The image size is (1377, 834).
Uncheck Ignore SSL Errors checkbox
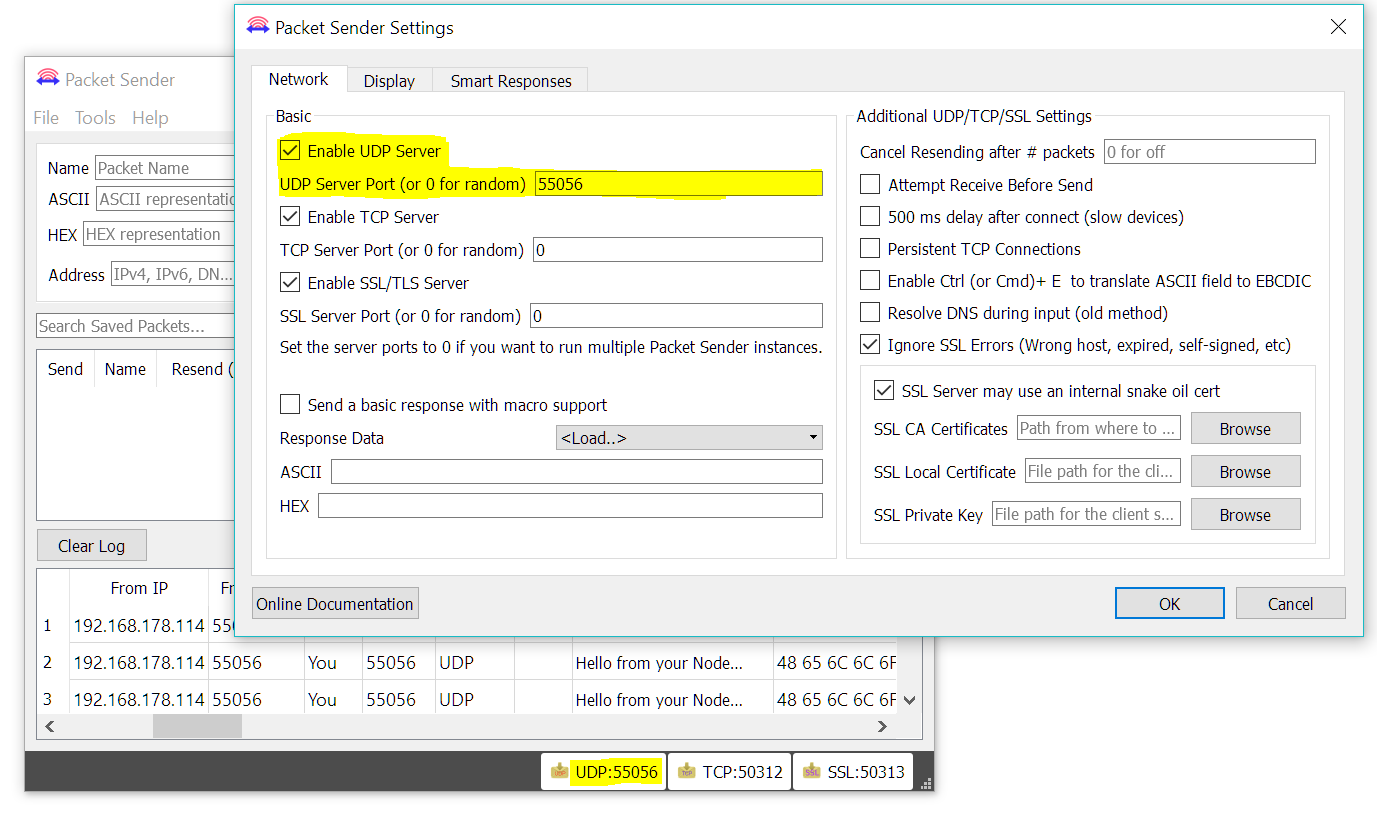(x=870, y=345)
